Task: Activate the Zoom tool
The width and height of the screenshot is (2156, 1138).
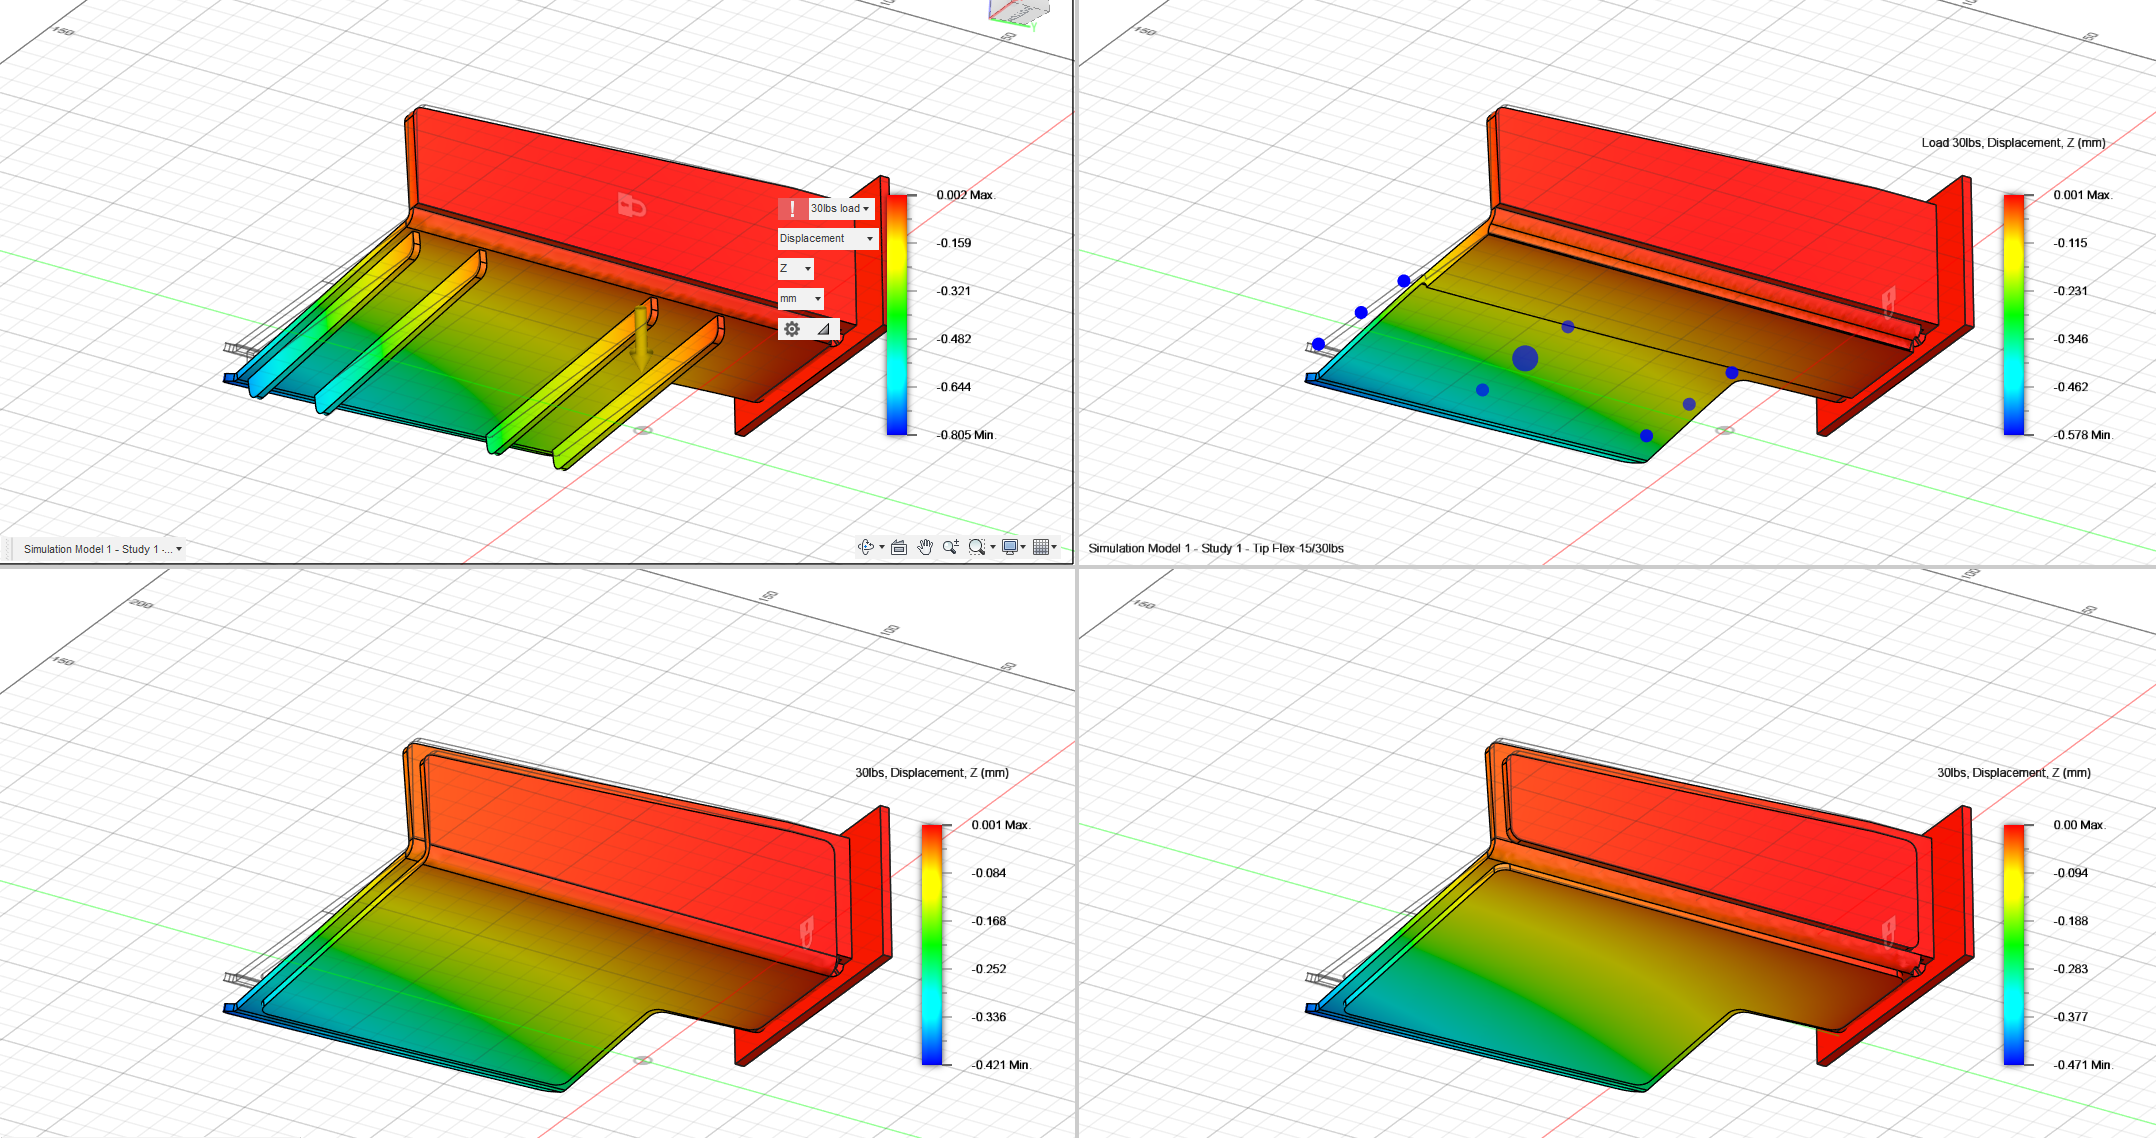Action: (x=951, y=547)
